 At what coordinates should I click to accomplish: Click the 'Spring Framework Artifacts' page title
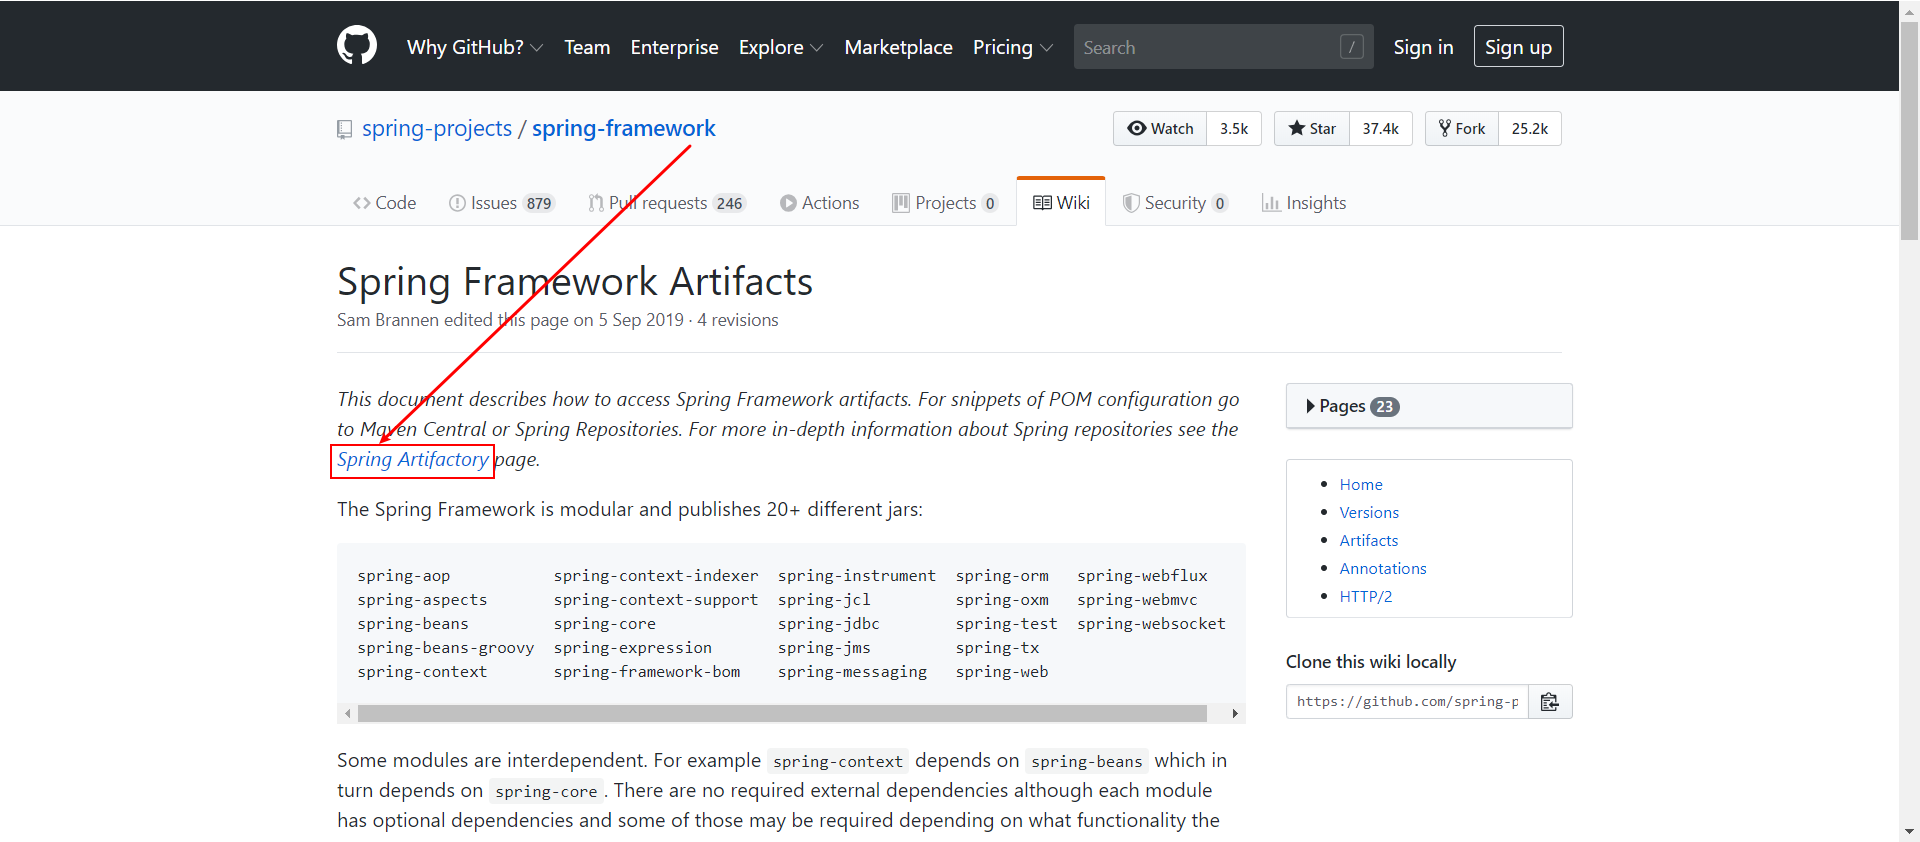click(x=575, y=282)
